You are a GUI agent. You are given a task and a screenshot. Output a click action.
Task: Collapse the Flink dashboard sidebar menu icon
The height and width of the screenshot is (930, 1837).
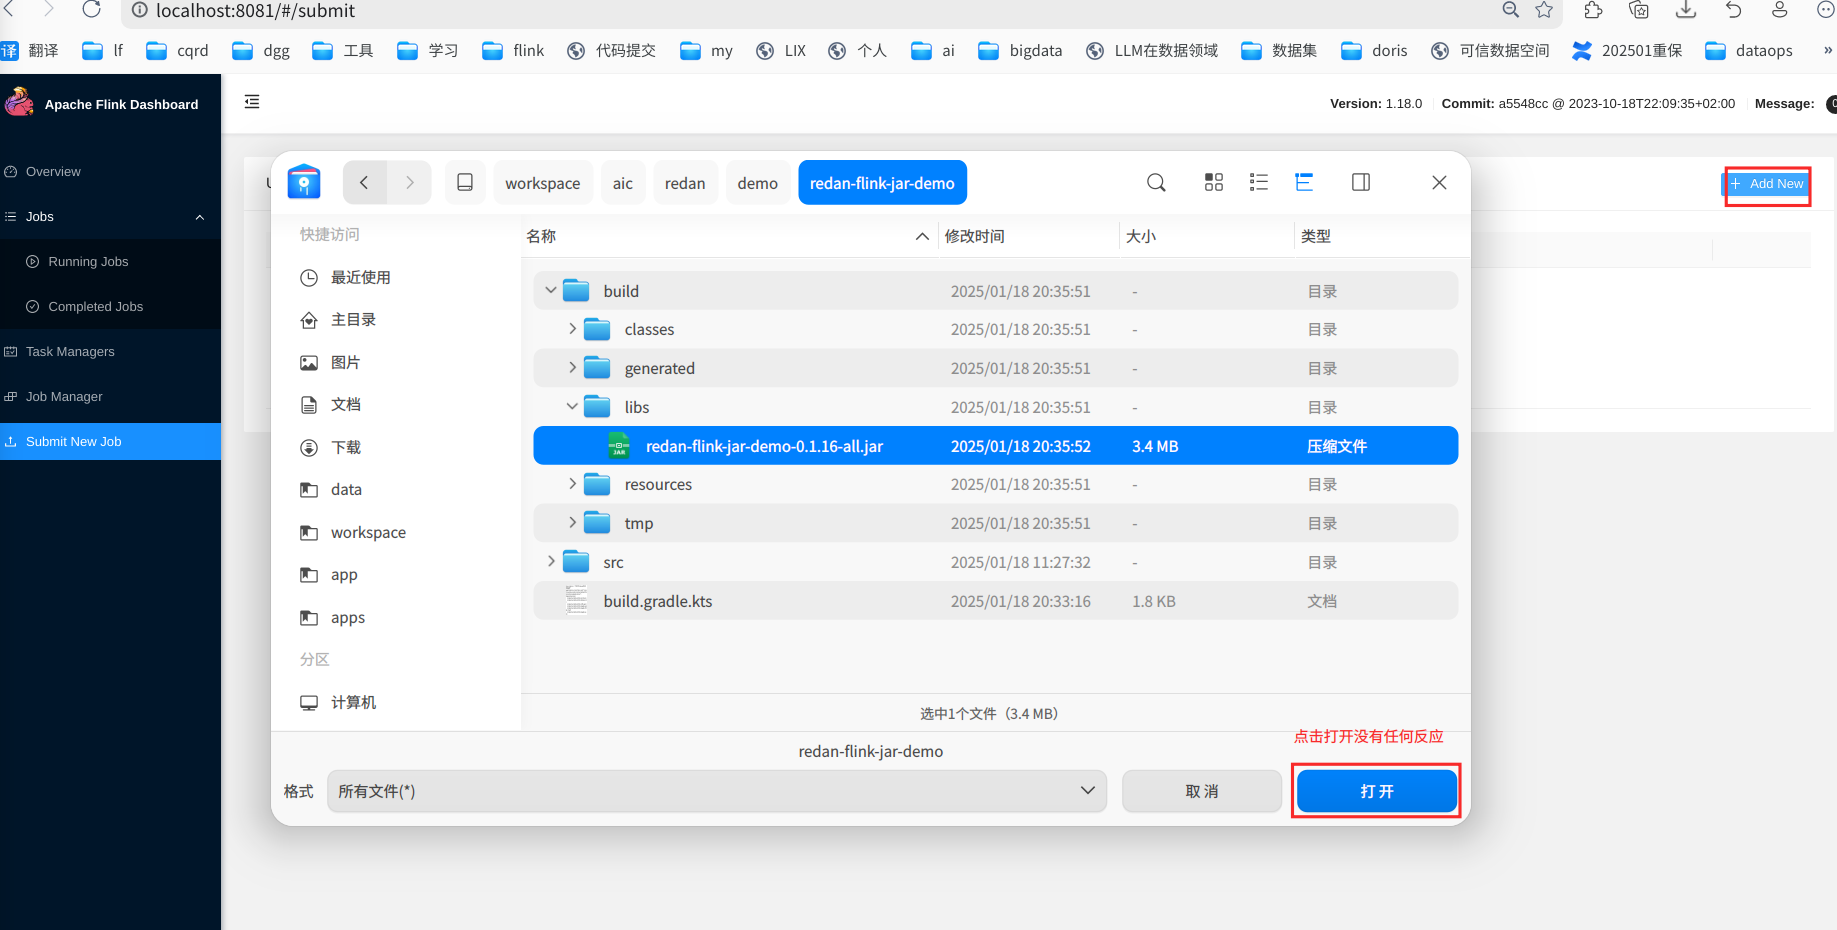click(x=252, y=102)
